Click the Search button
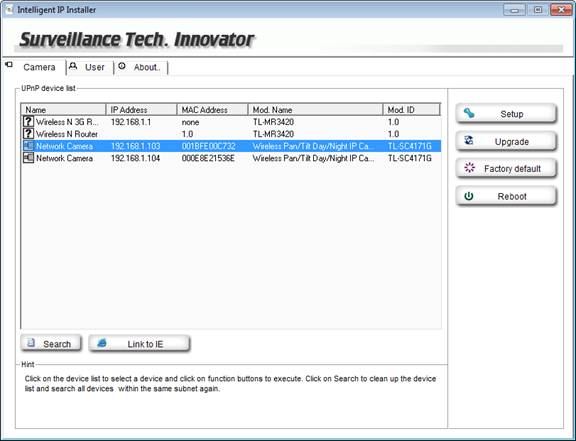The image size is (576, 441). coord(51,344)
